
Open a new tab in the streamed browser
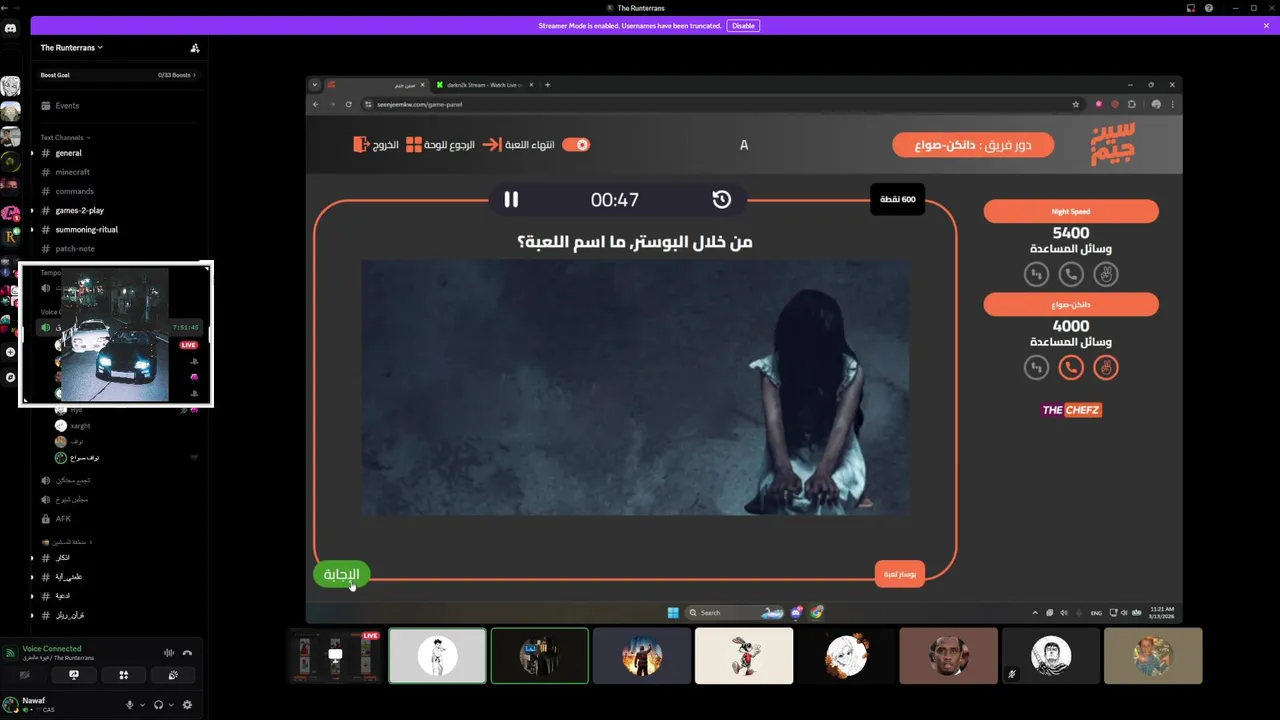[547, 85]
